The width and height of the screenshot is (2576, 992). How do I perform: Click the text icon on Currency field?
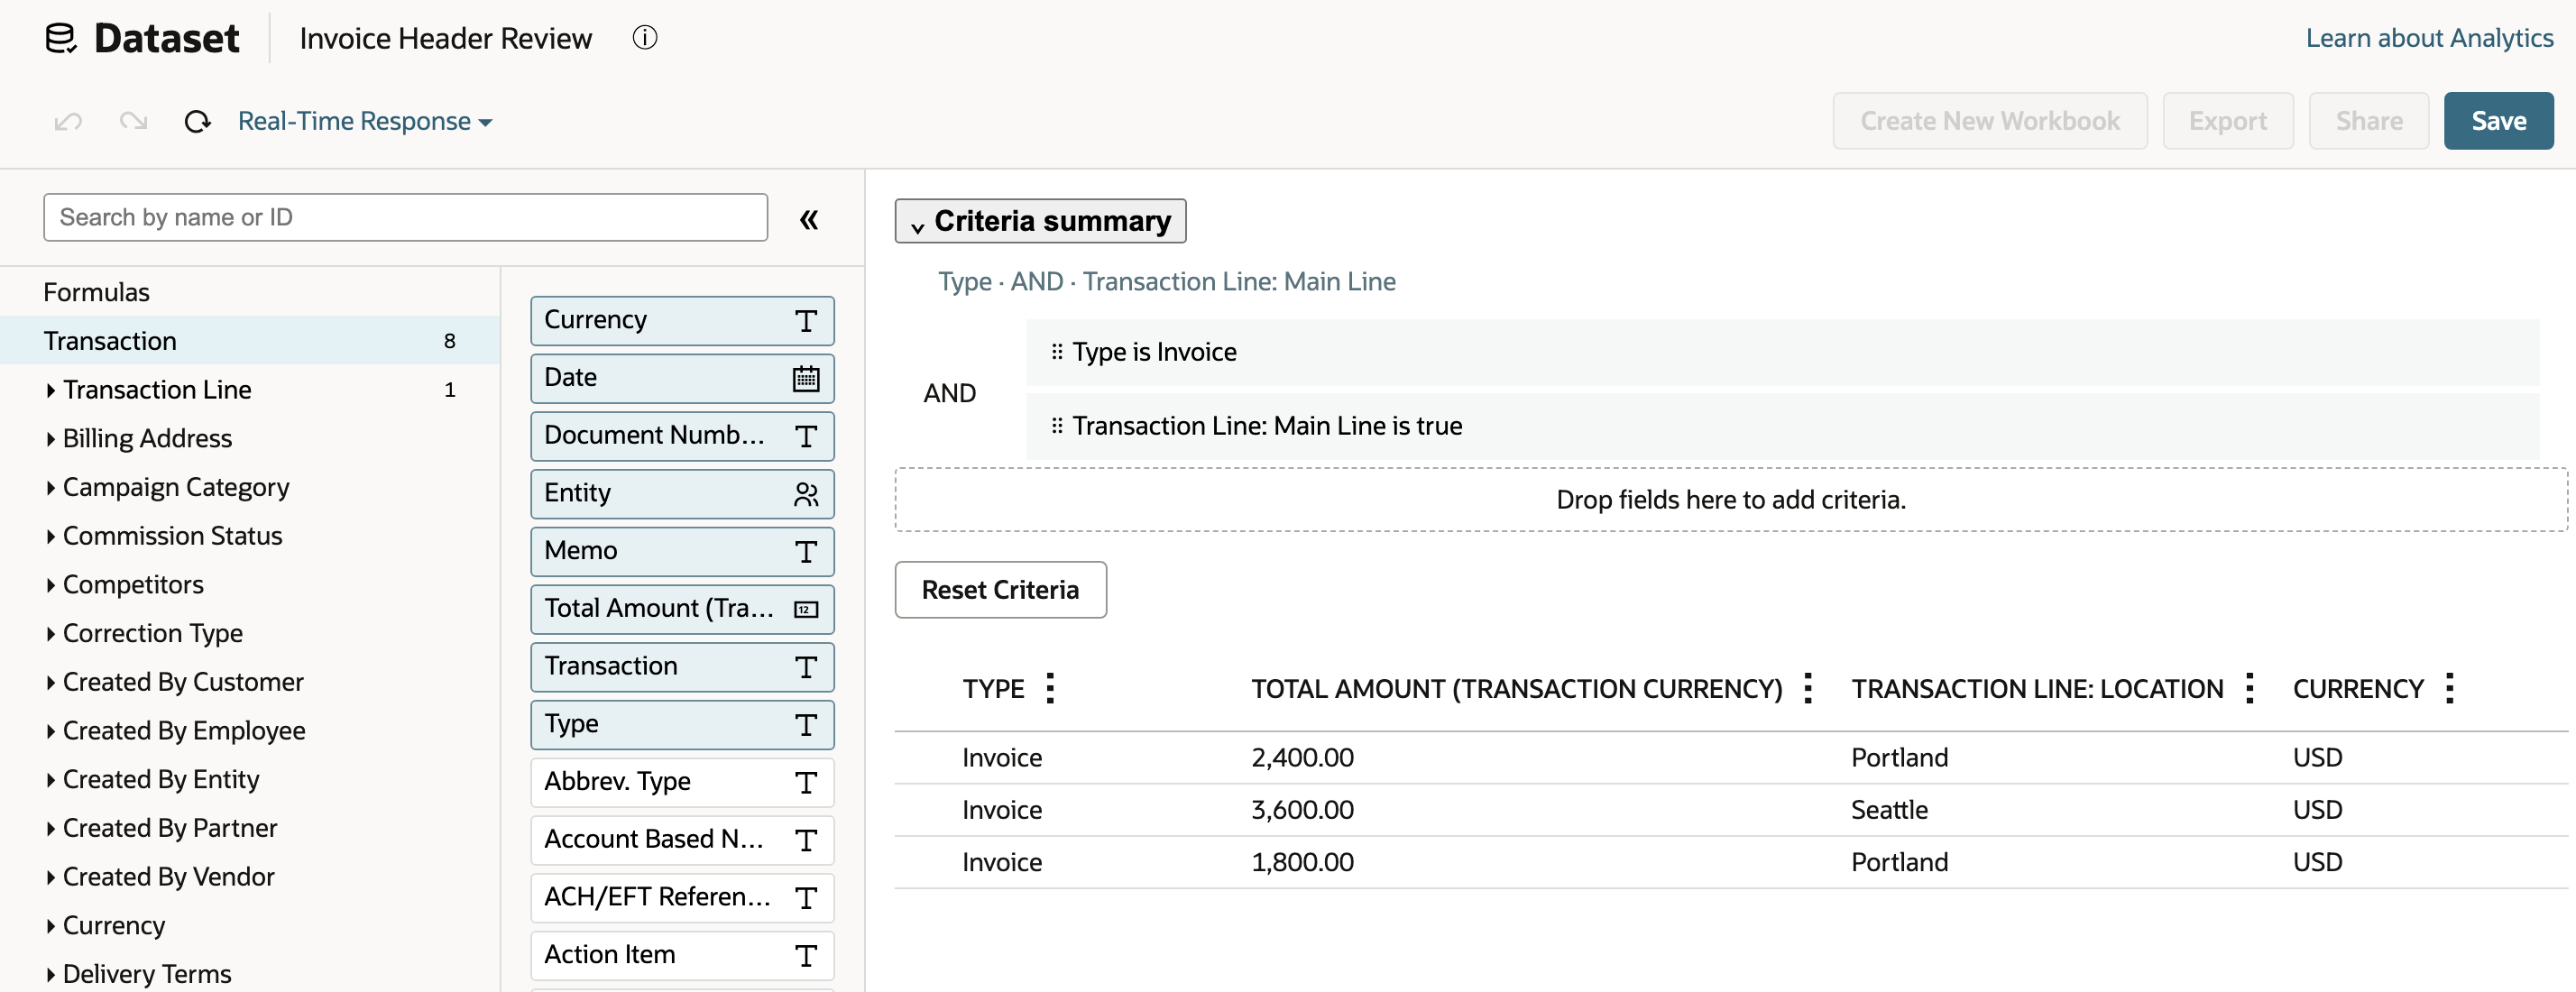point(806,321)
